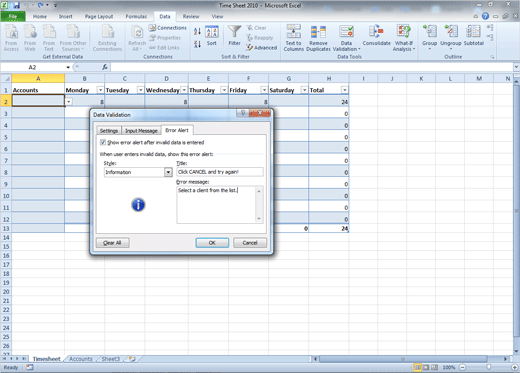
Task: Click Sort A to Z icon
Action: tap(197, 31)
